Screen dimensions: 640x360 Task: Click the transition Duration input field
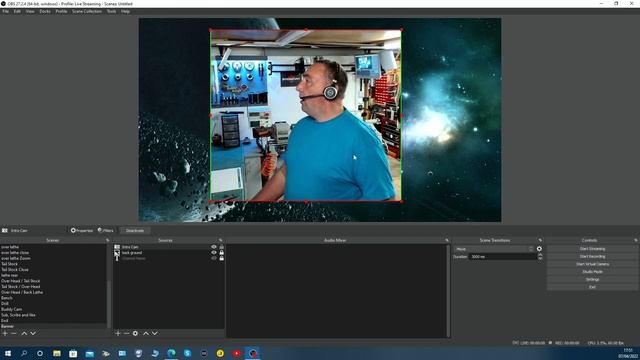point(502,257)
